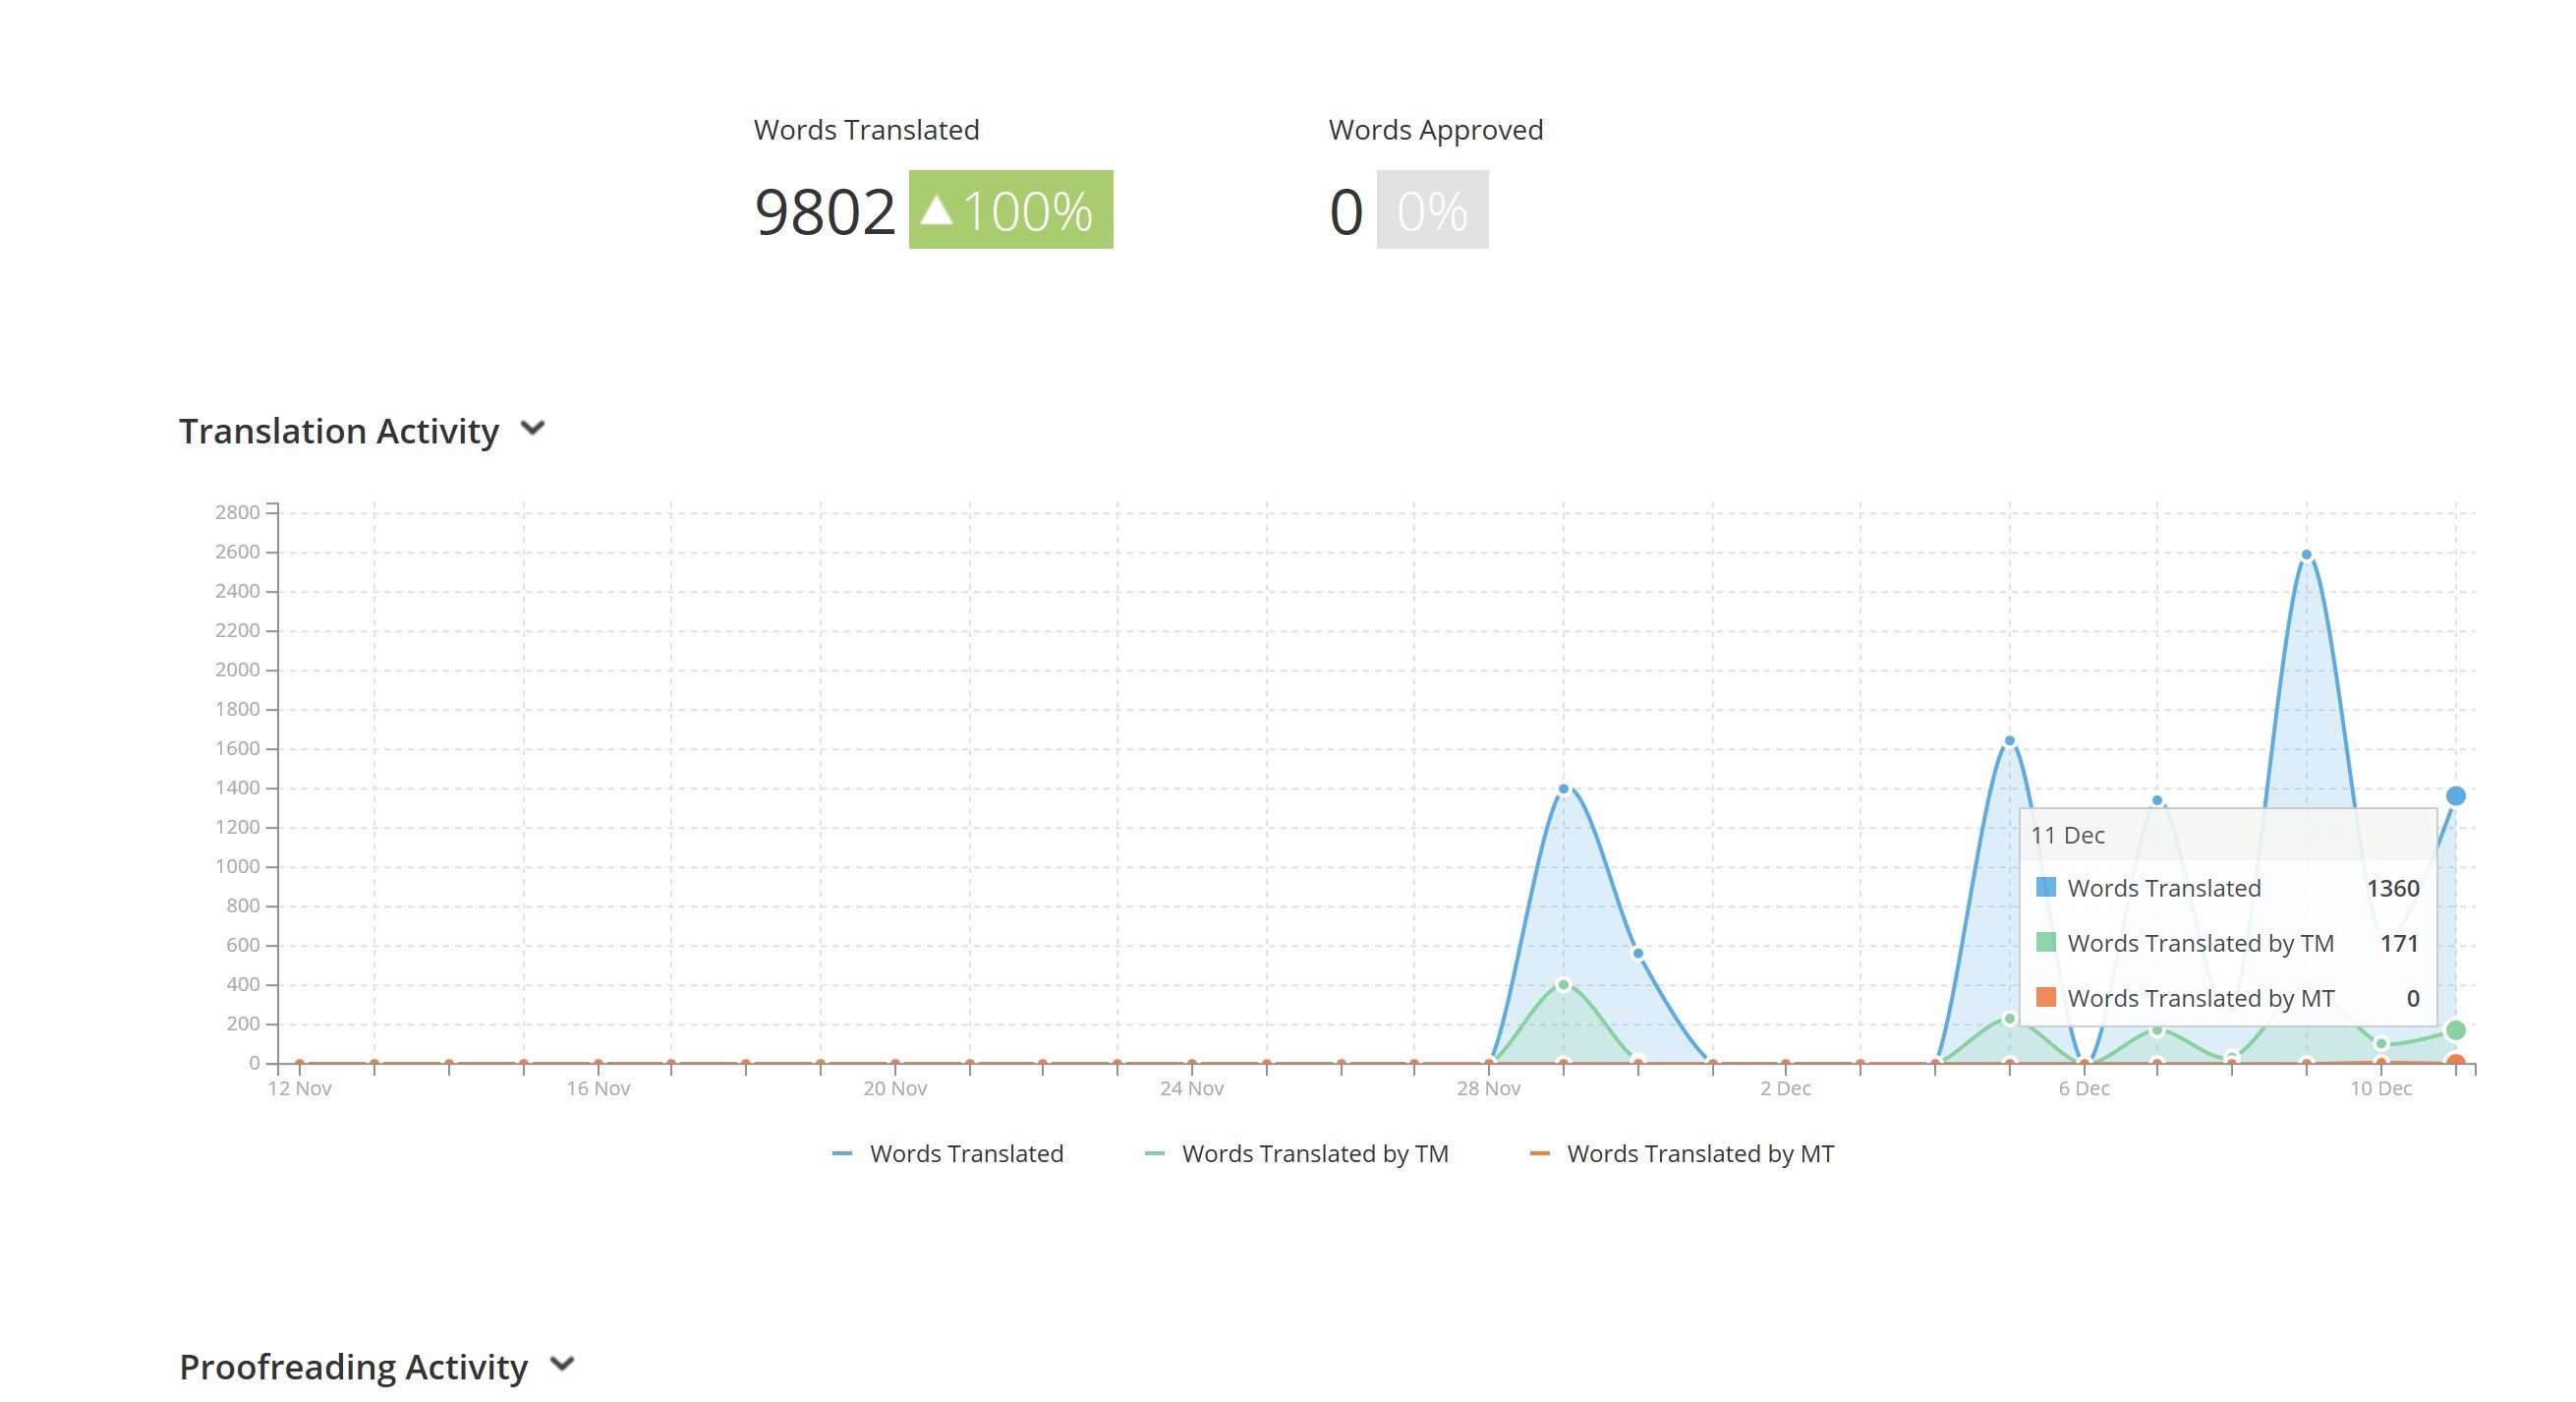The height and width of the screenshot is (1402, 2576).
Task: Click the Proofreading Activity section title
Action: 353,1366
